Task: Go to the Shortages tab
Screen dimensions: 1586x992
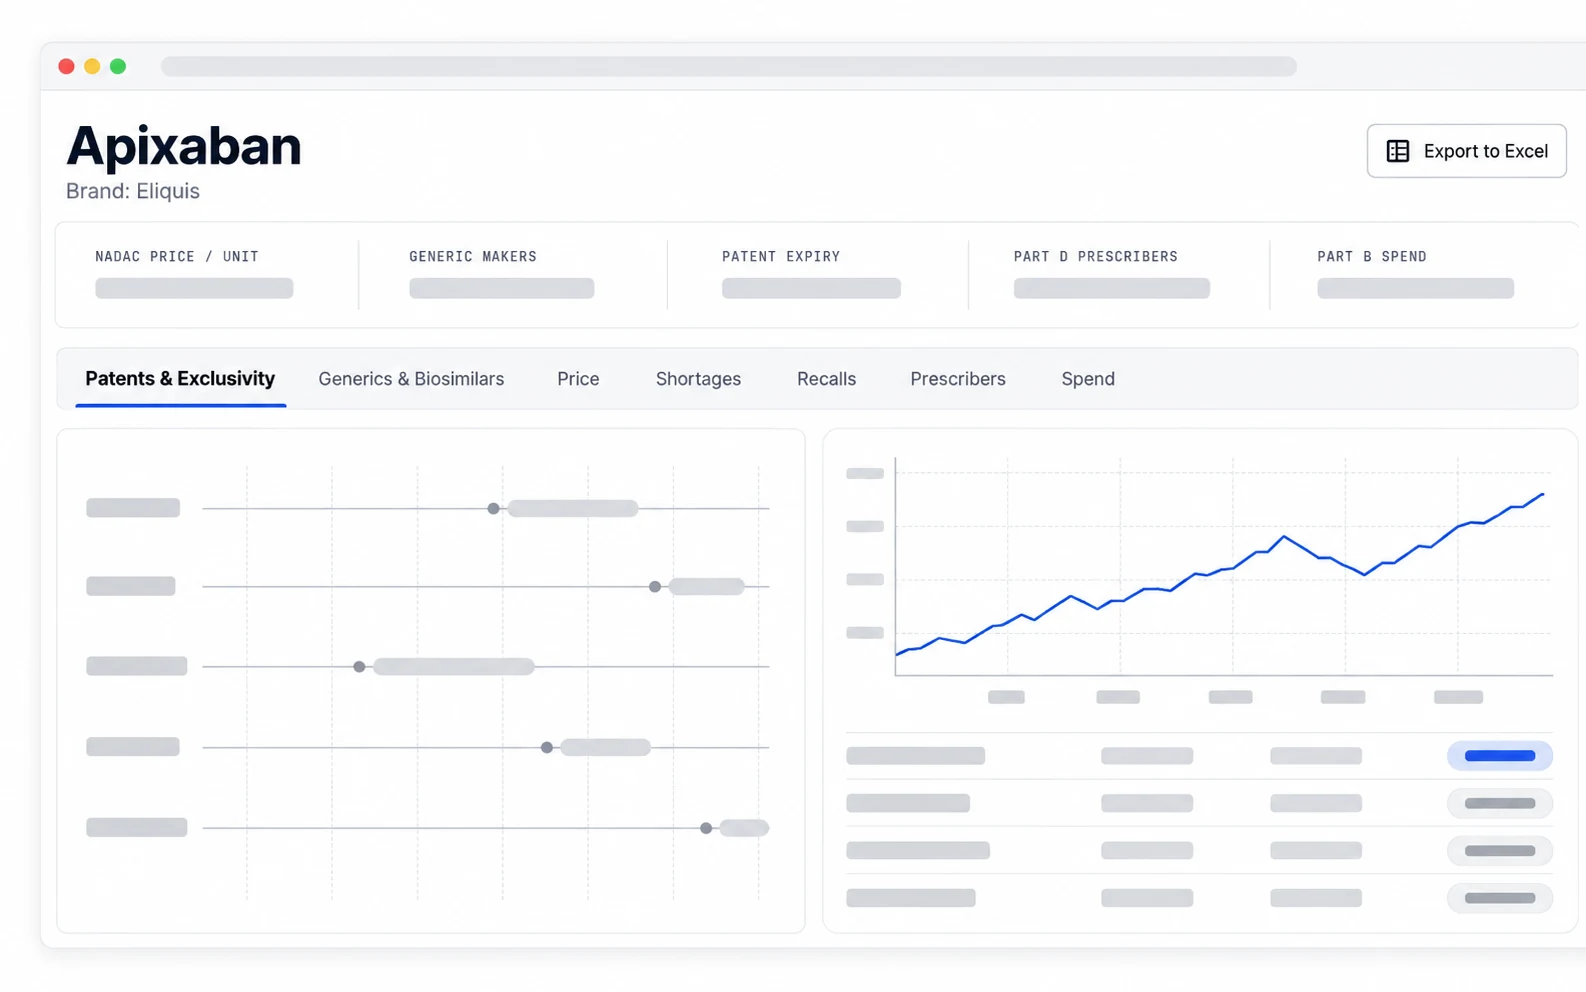Action: coord(698,379)
